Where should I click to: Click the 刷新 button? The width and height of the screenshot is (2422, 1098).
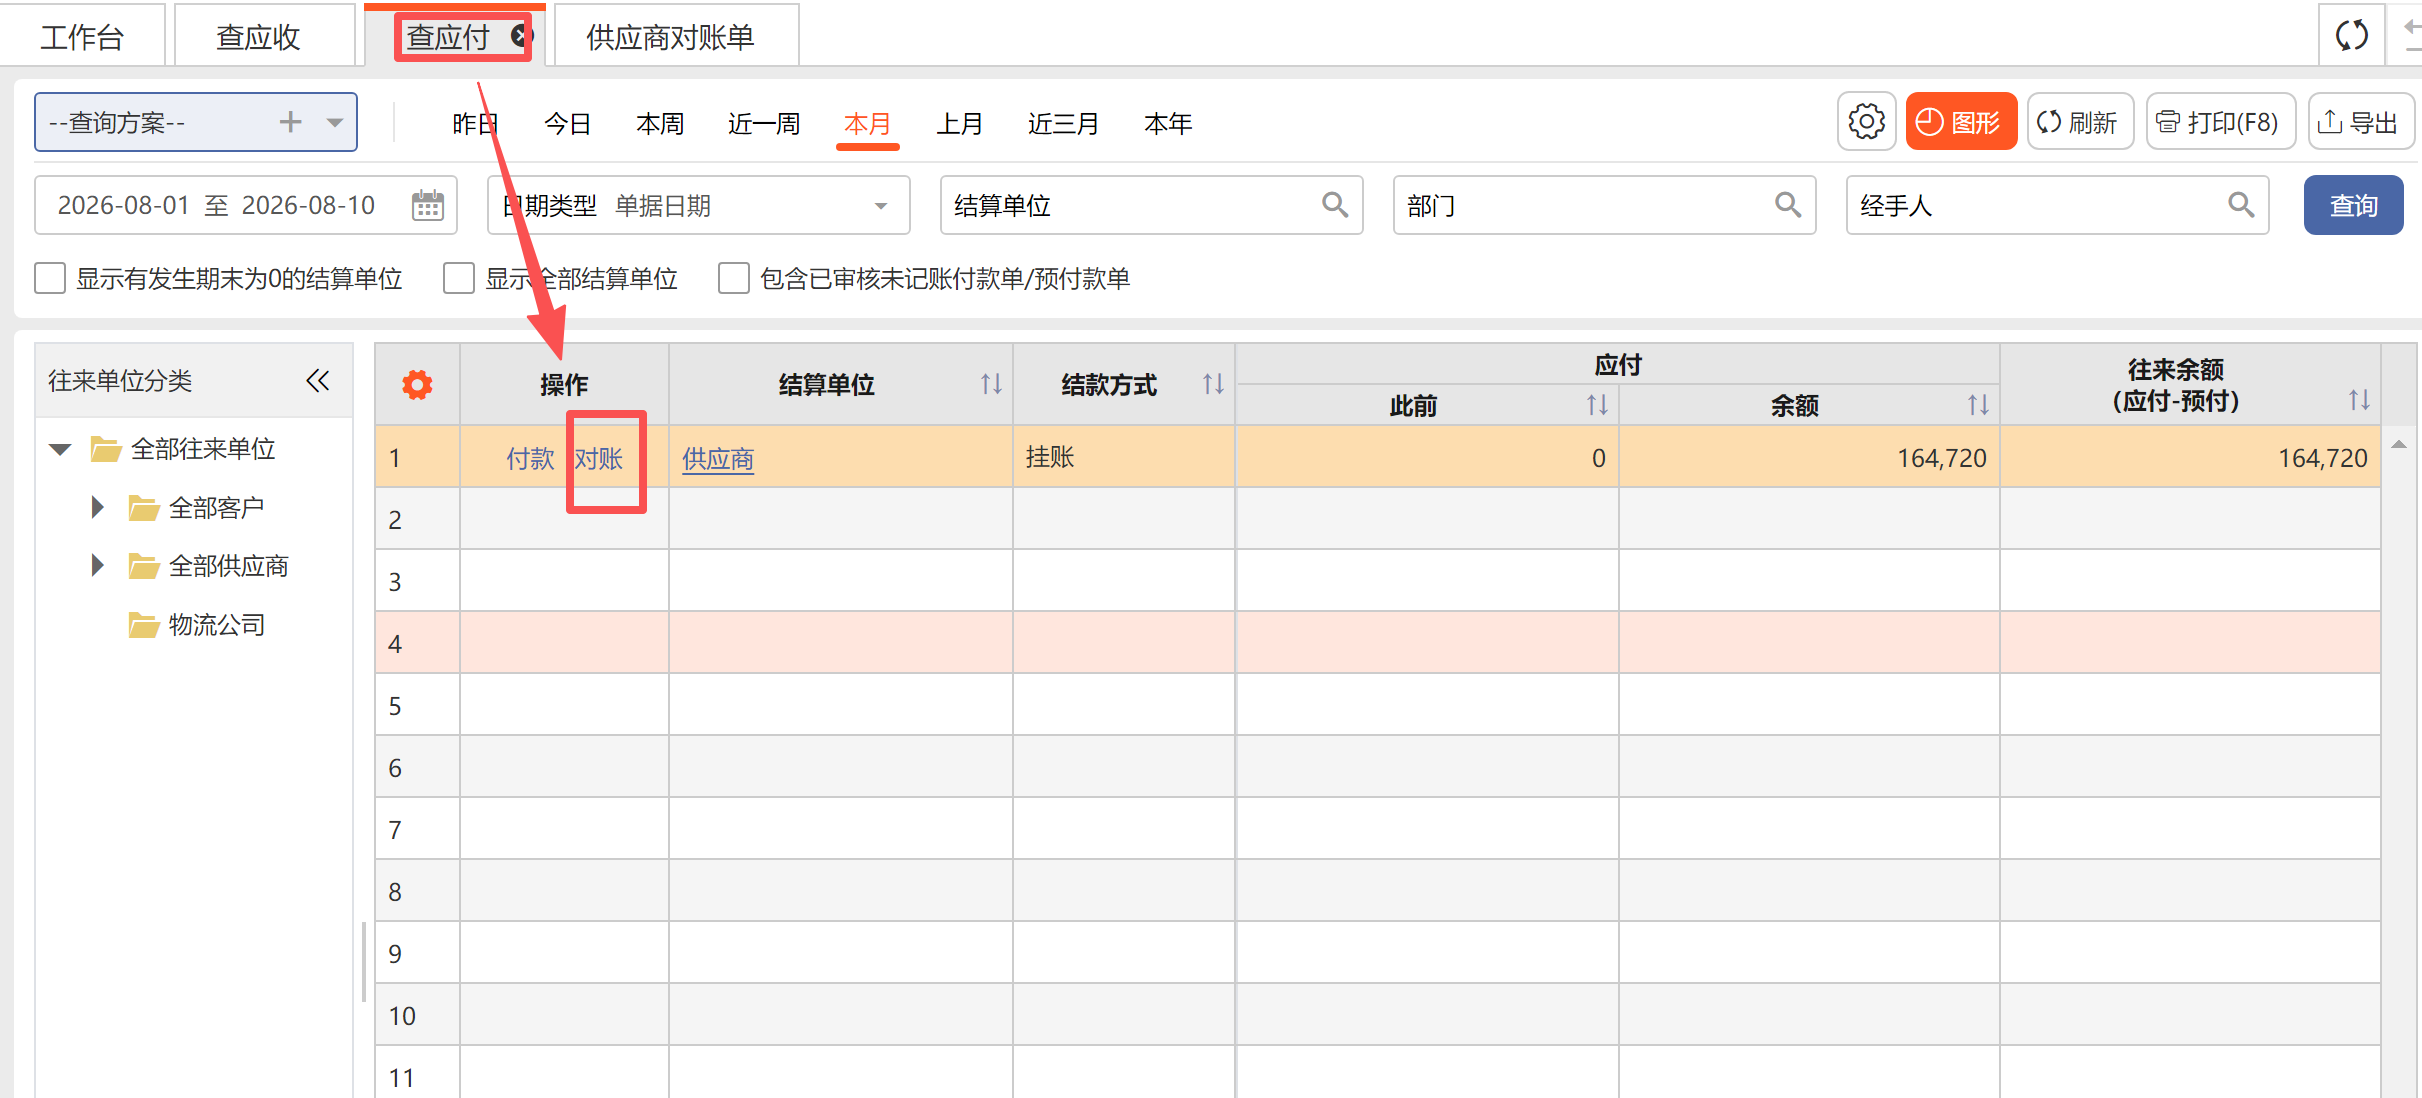pyautogui.click(x=2080, y=122)
